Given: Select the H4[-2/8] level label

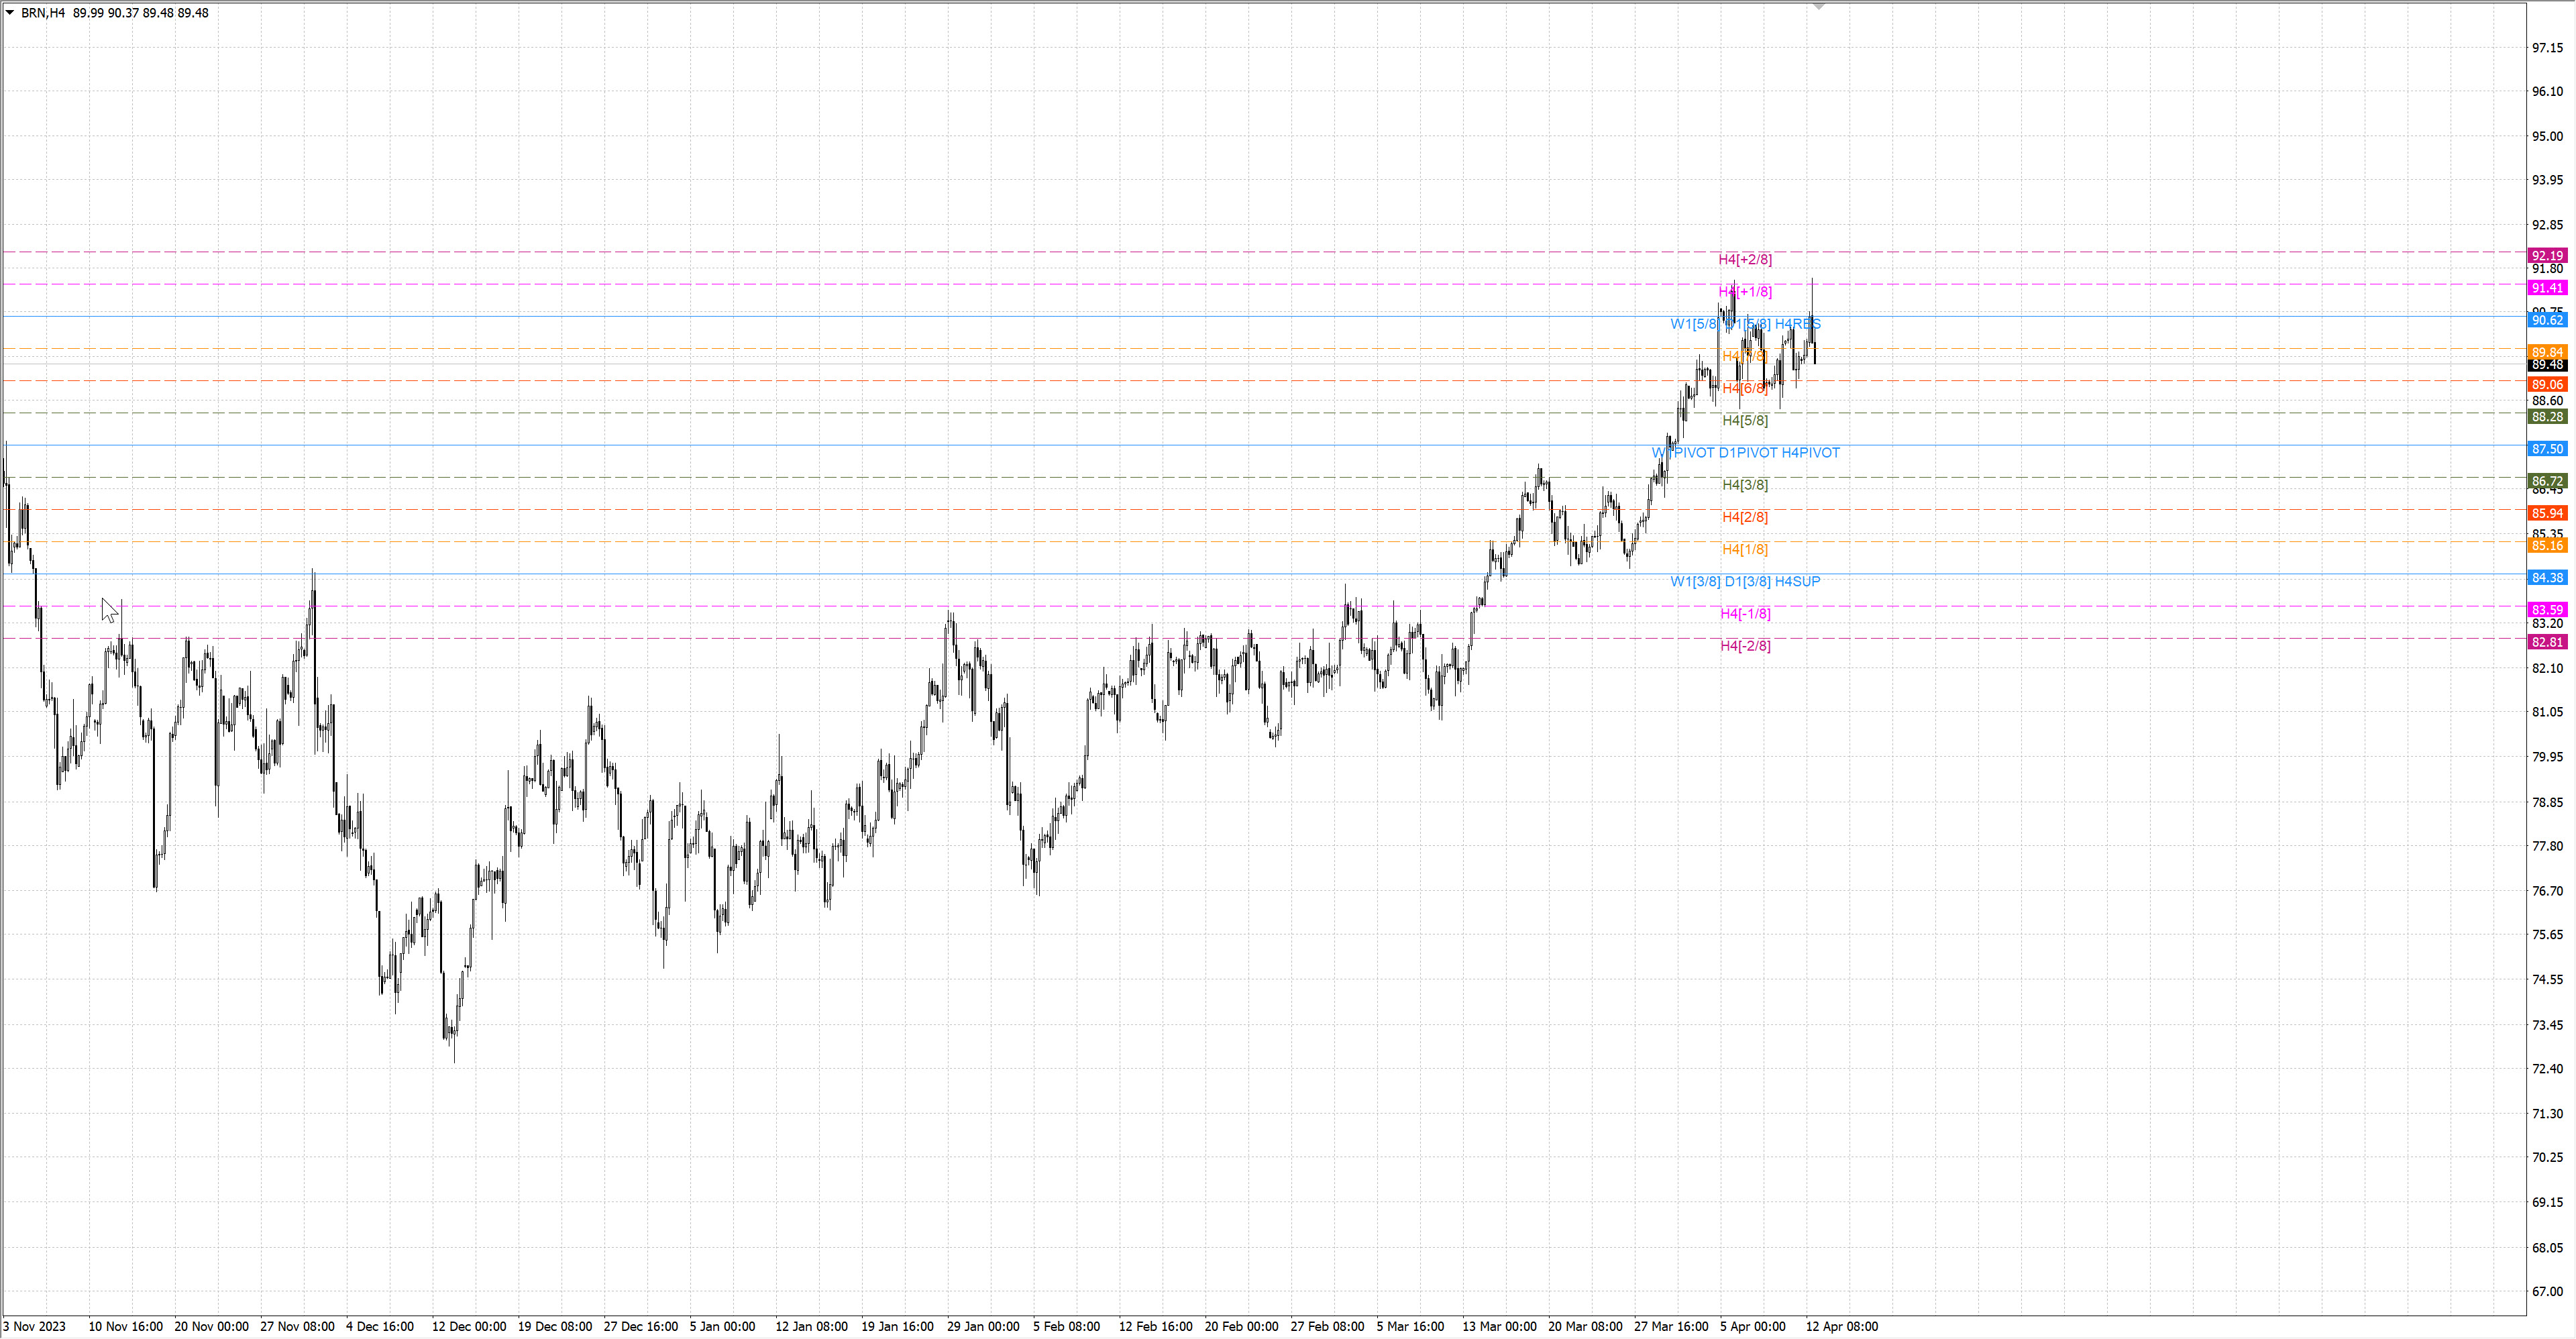Looking at the screenshot, I should pos(1745,646).
